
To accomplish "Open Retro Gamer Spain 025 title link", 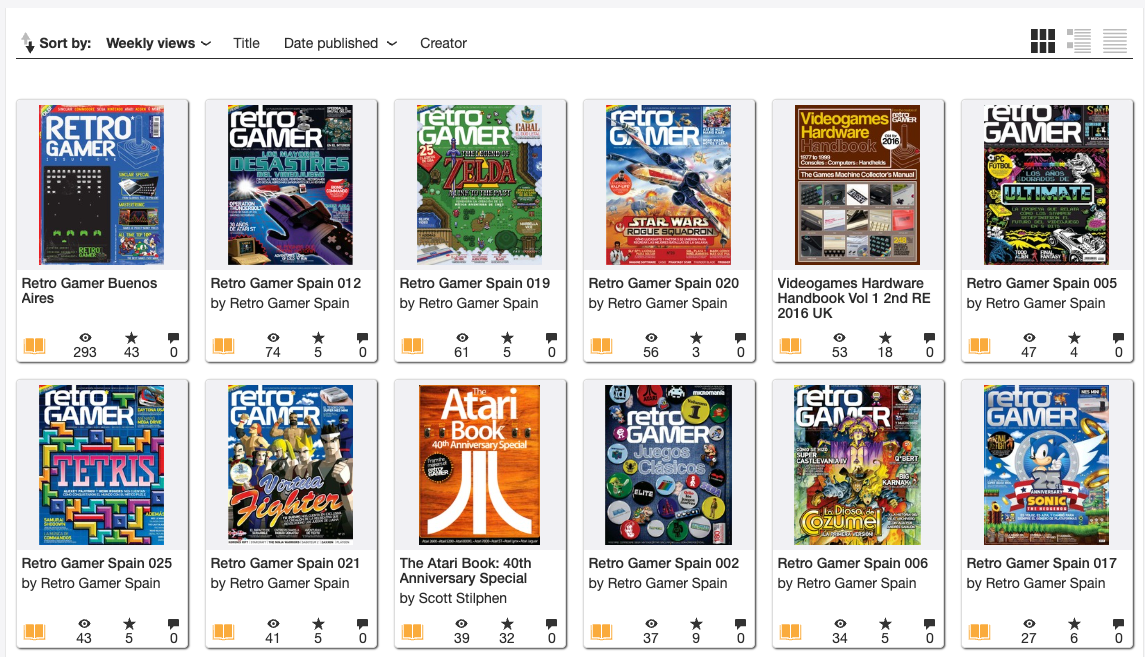I will (96, 564).
